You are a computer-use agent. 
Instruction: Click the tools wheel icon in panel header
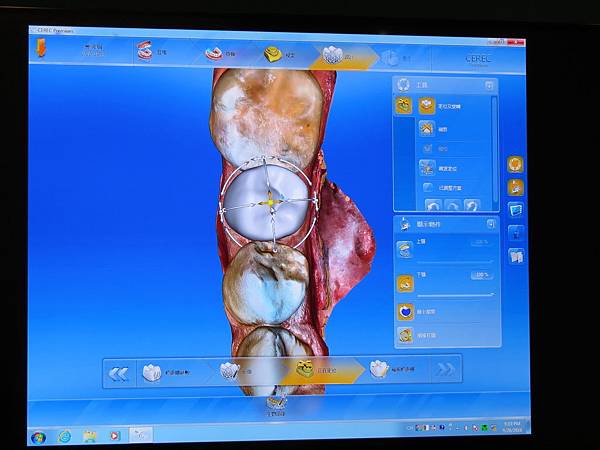403,85
